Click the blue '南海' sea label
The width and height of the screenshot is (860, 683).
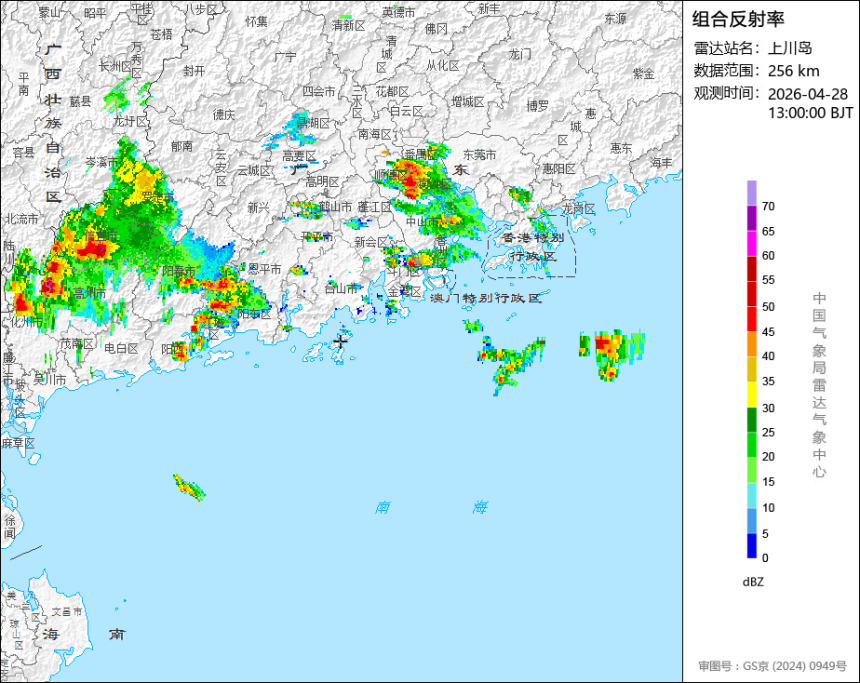(431, 507)
